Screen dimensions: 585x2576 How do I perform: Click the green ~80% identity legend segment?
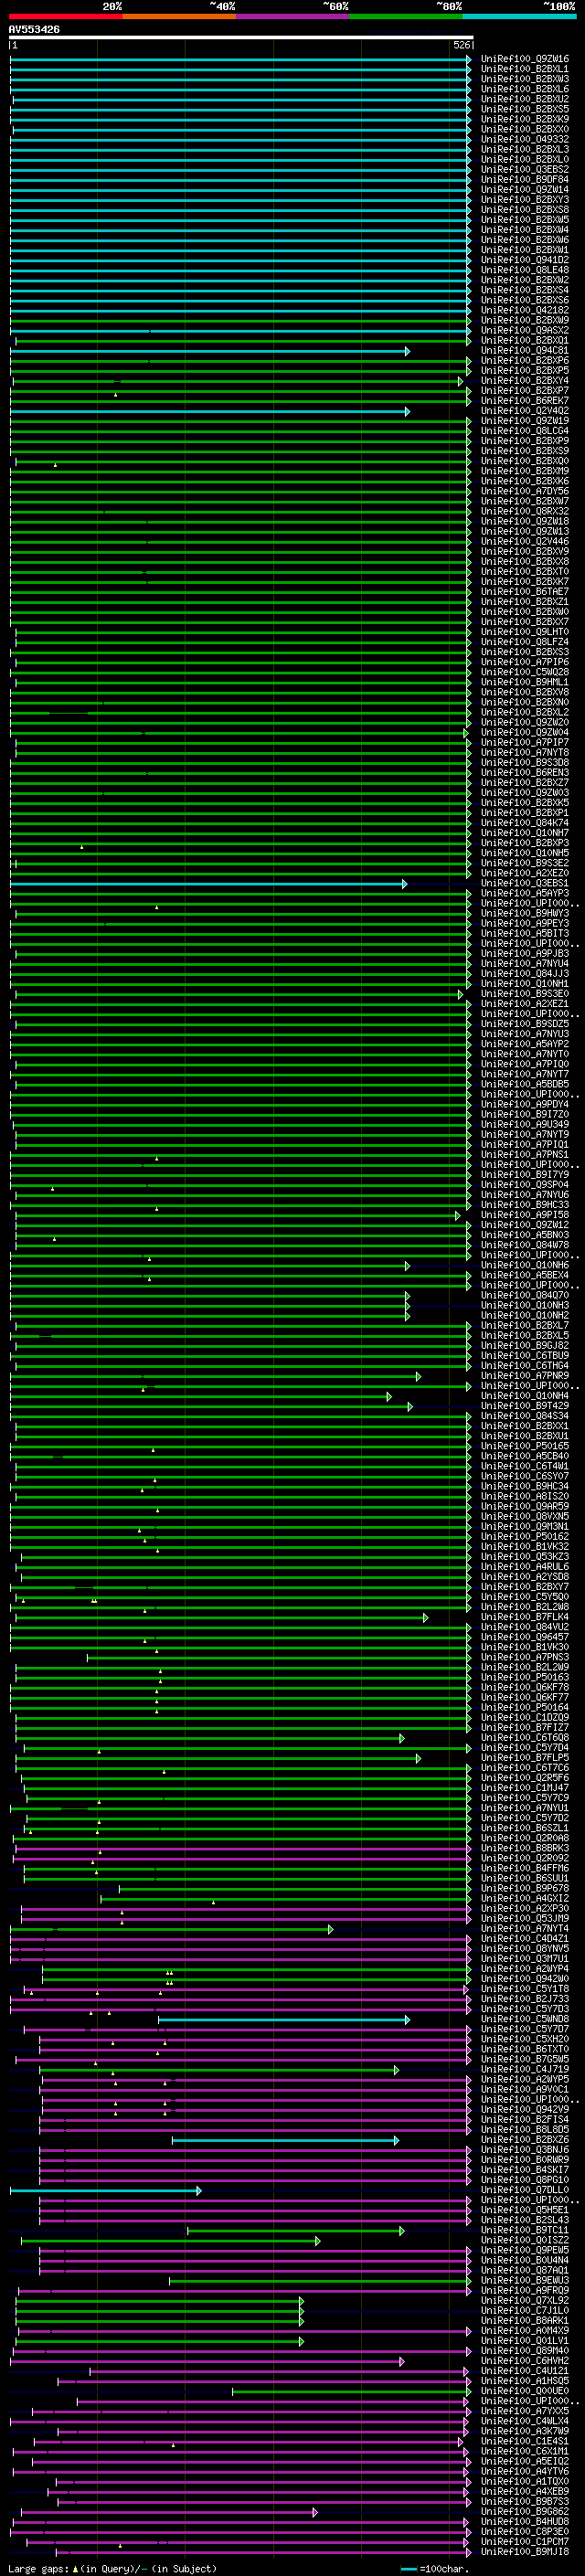click(x=406, y=16)
